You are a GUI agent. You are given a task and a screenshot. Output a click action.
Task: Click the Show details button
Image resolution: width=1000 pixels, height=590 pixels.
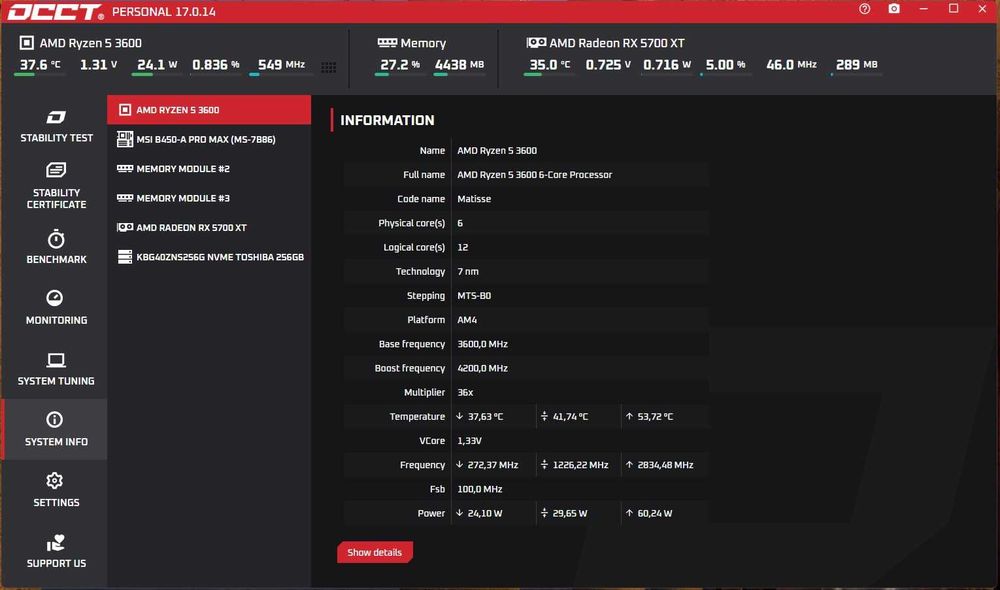(x=375, y=552)
